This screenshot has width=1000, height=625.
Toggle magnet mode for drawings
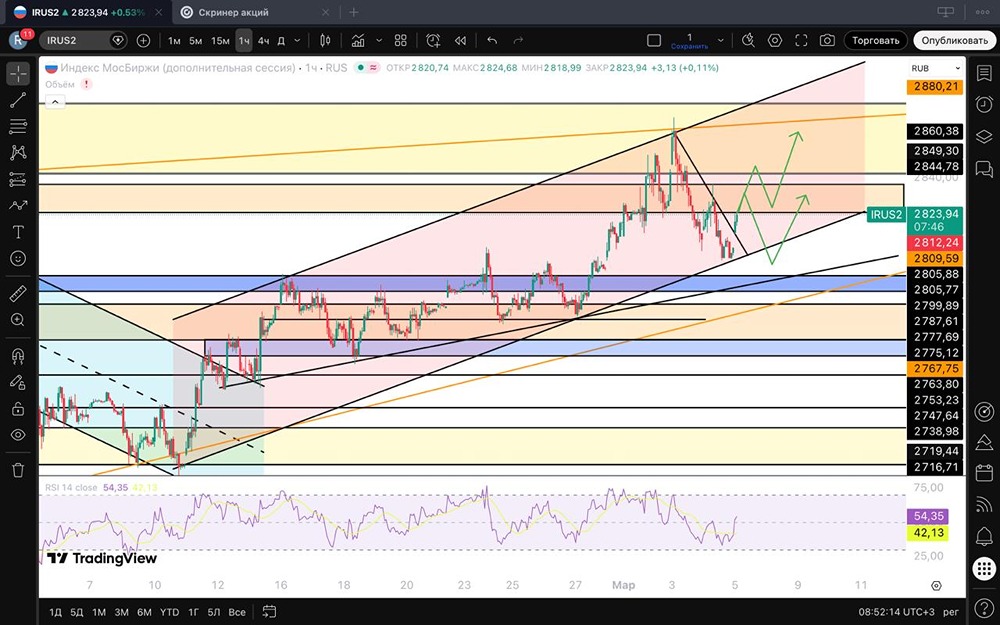tap(18, 355)
